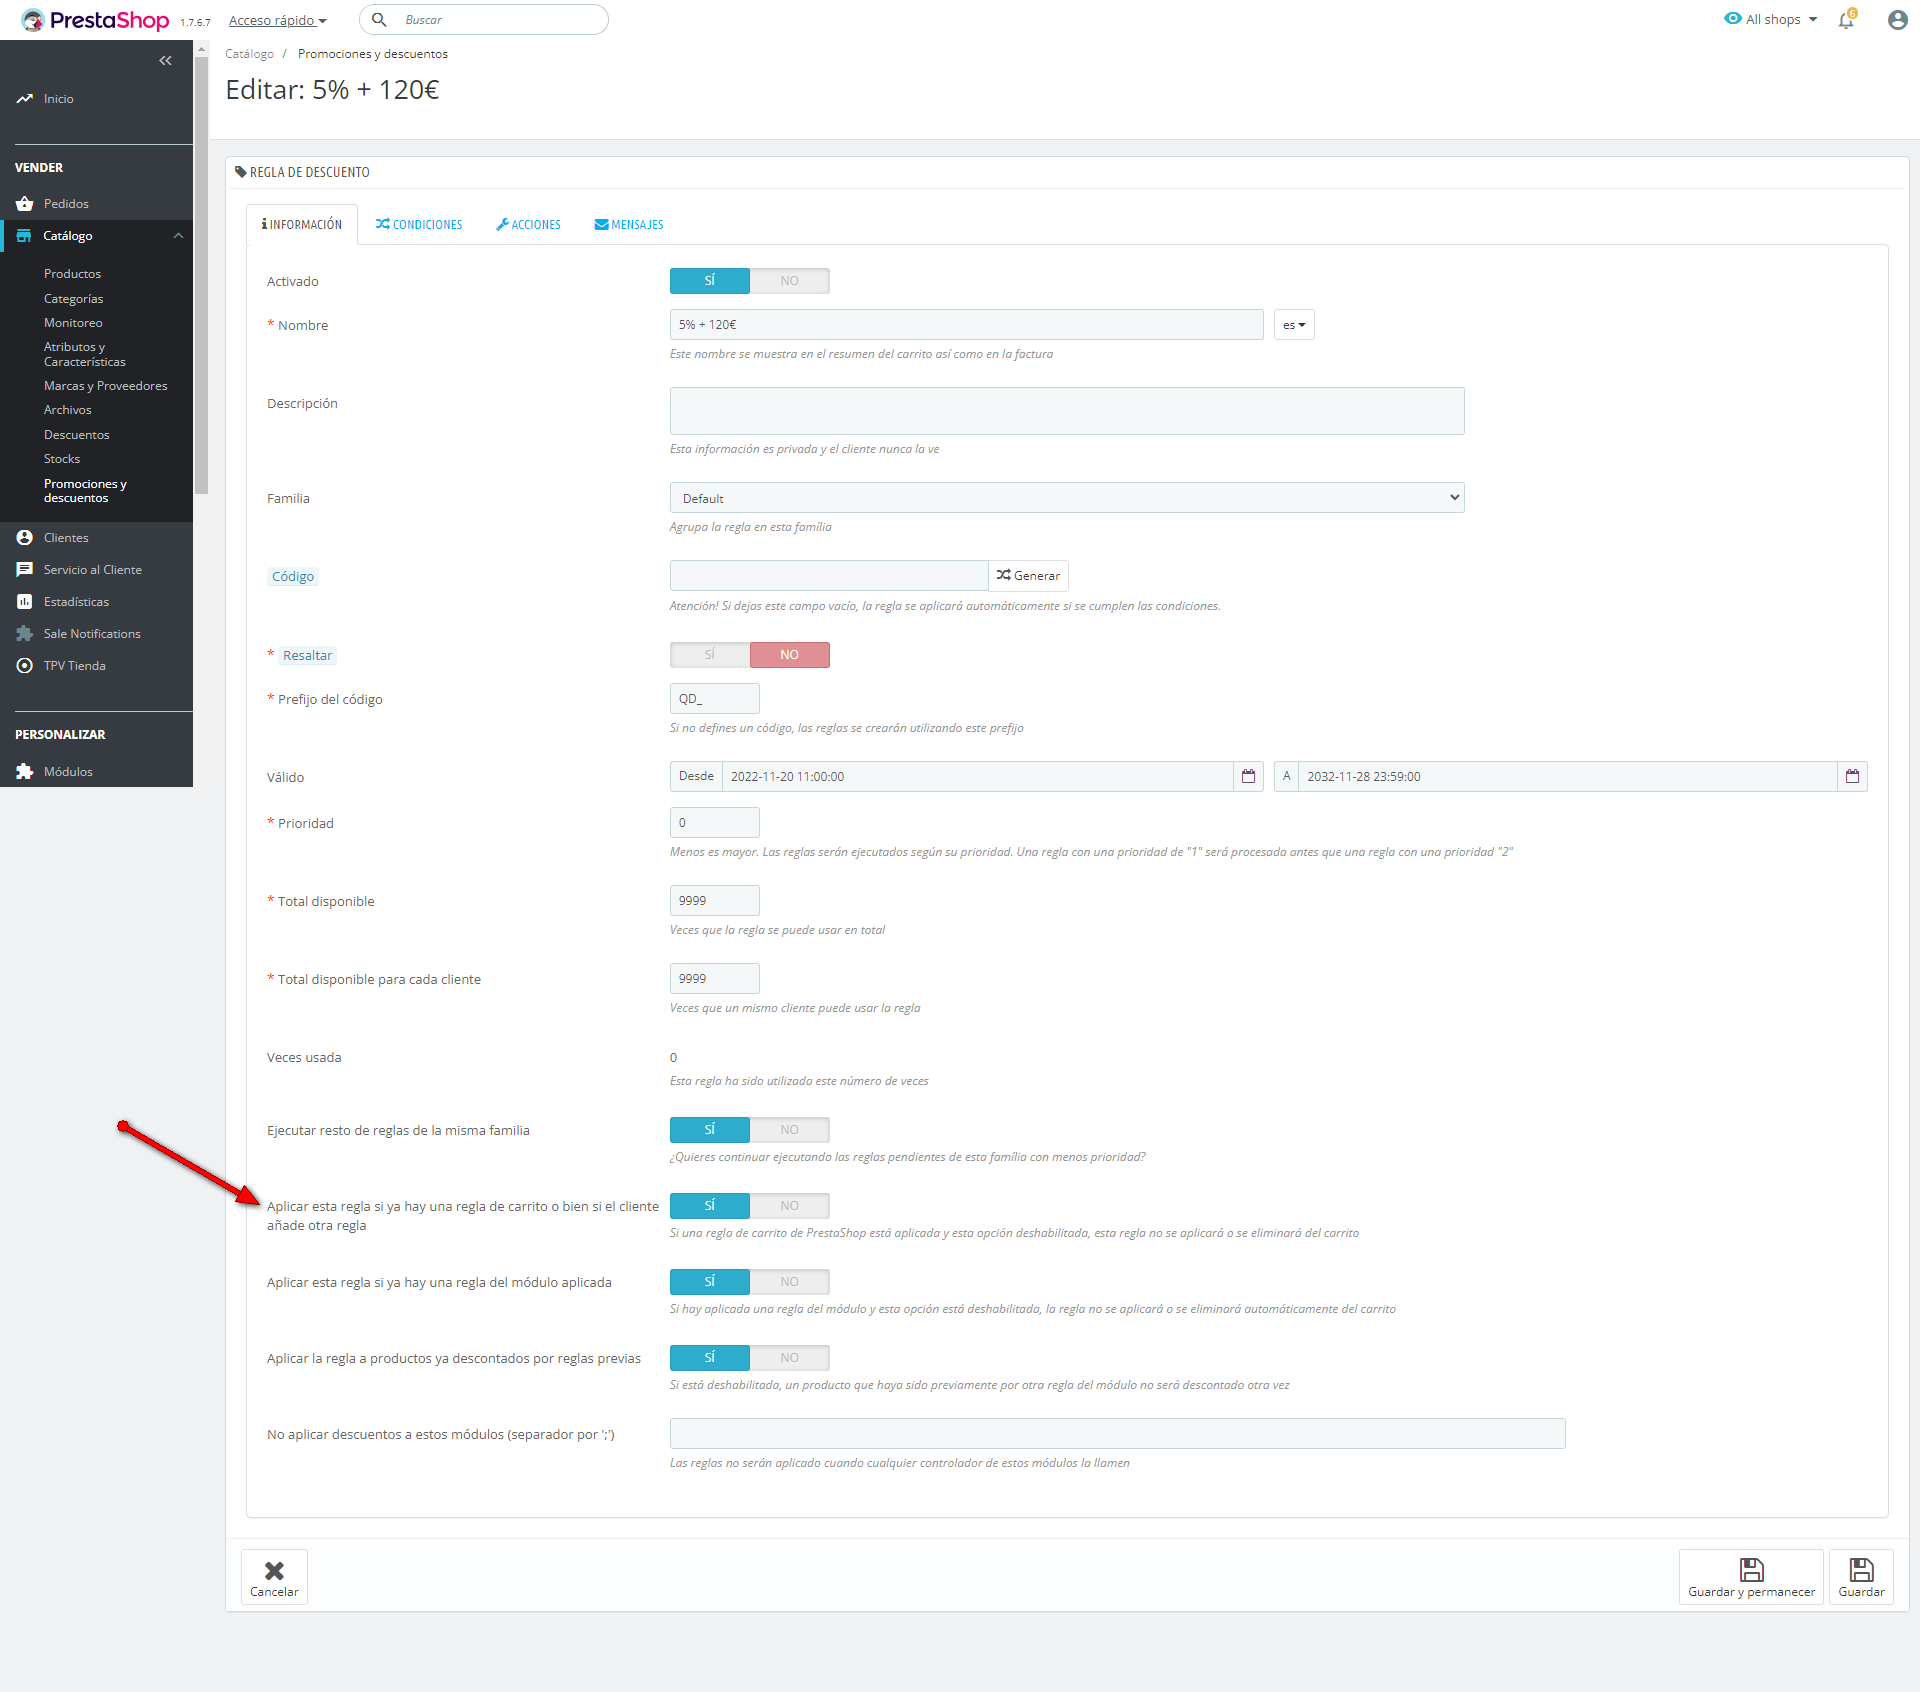Collapse the sidebar with the double-chevron icon
The height and width of the screenshot is (1692, 1920).
(165, 61)
